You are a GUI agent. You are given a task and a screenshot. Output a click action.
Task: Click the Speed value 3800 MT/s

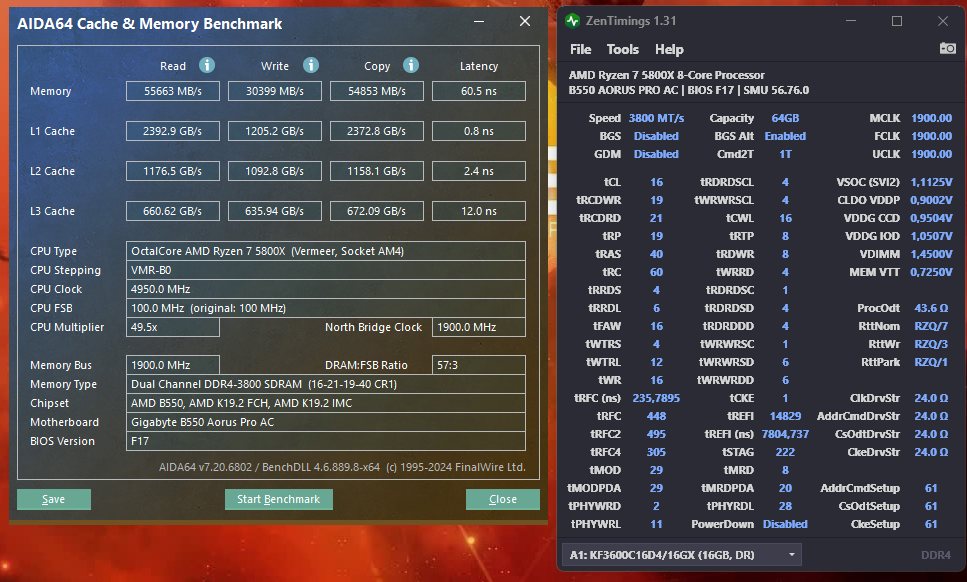[x=656, y=118]
